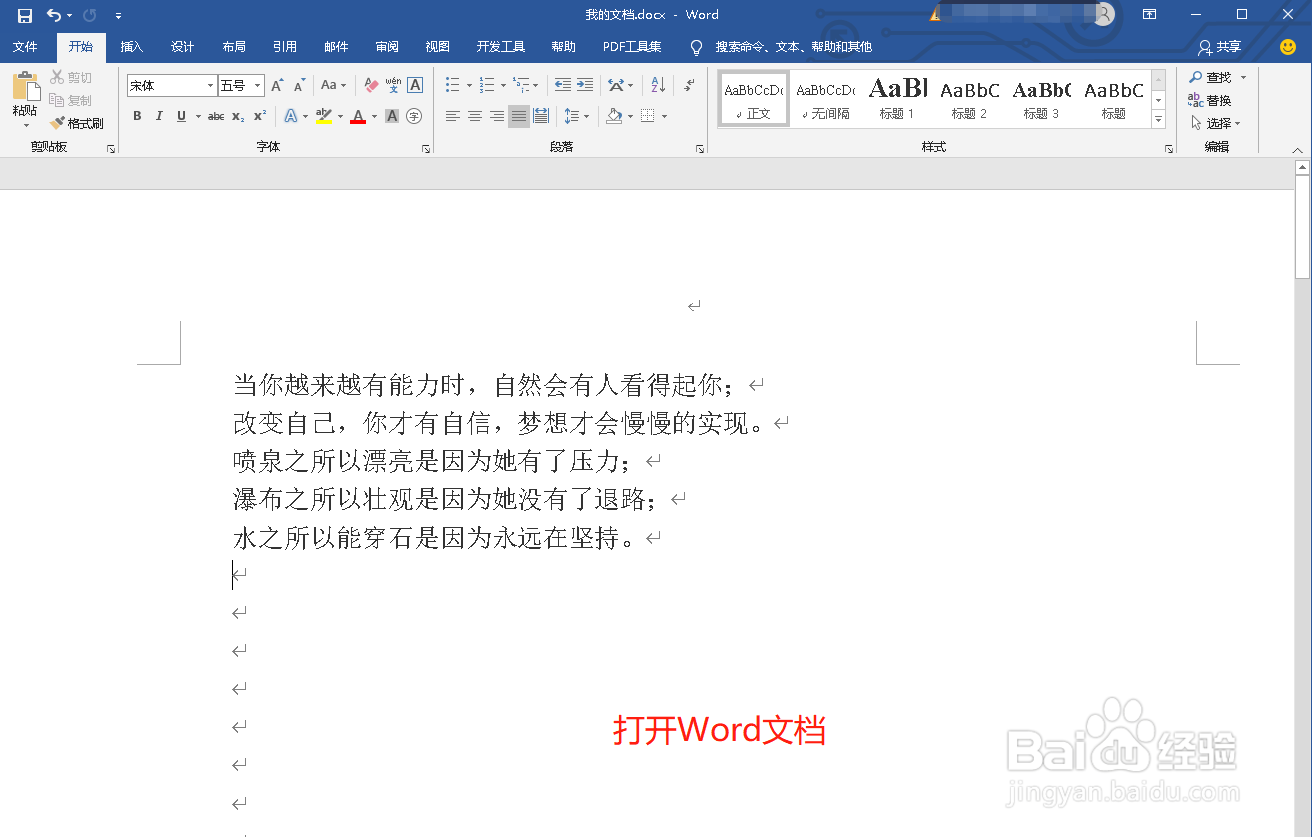Screen dimensions: 1312x837
Task: Click the subscript icon
Action: (236, 116)
